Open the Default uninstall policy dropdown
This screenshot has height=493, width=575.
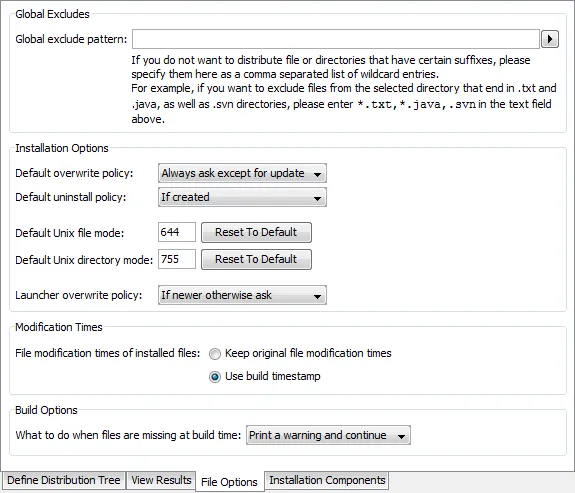tap(242, 197)
